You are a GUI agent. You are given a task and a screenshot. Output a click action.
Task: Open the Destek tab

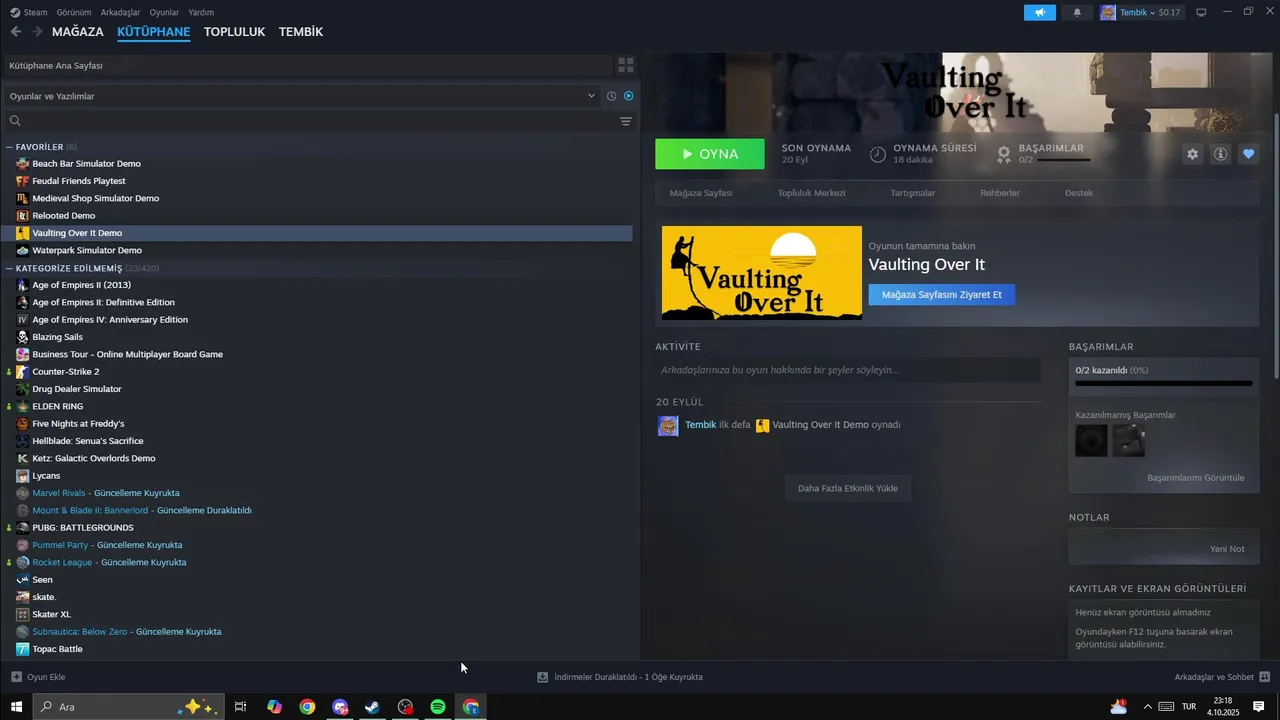[x=1079, y=193]
